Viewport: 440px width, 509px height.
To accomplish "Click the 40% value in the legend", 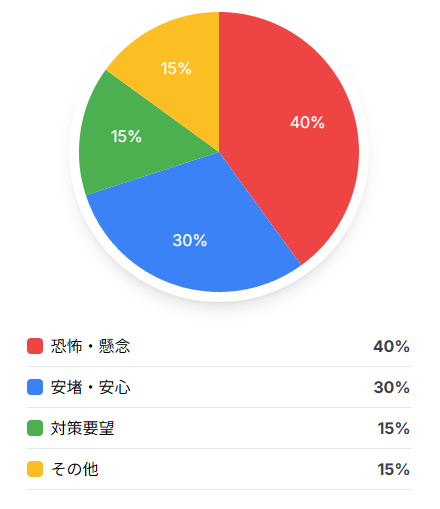I will [391, 346].
